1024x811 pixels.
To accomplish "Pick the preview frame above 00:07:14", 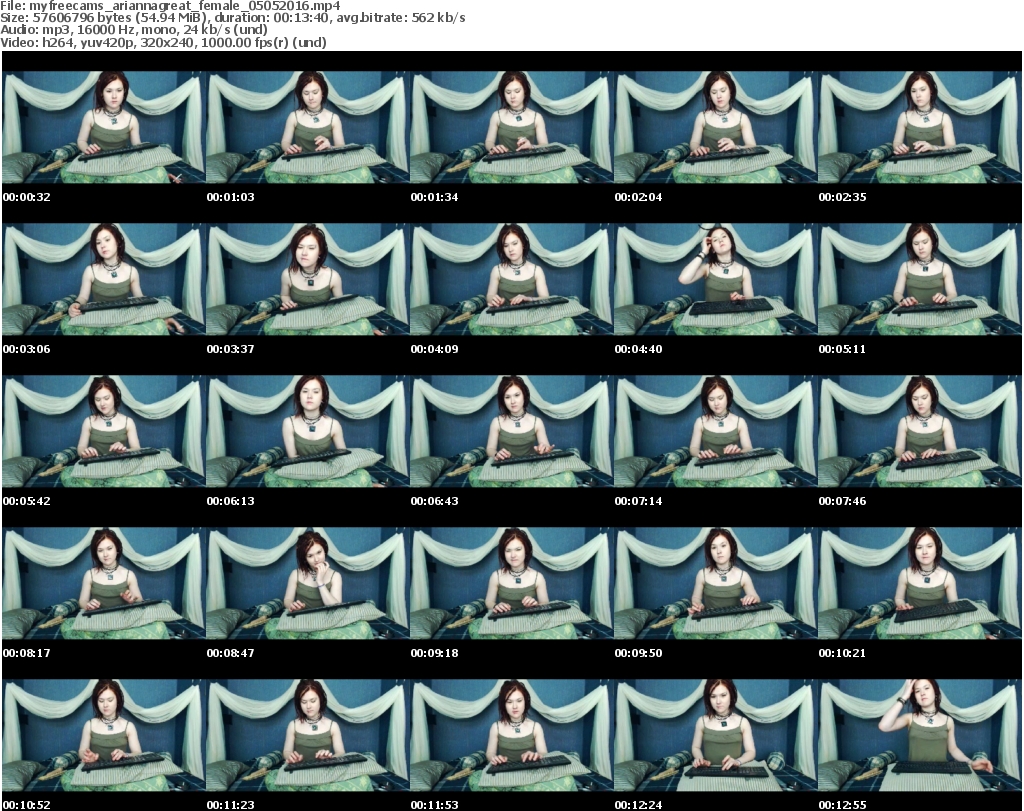I will tap(716, 431).
